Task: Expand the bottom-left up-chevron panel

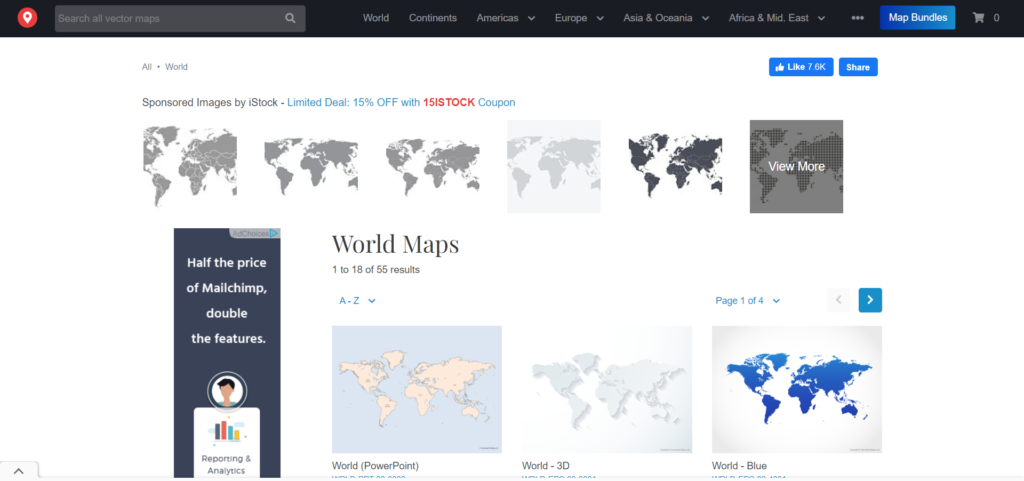Action: [x=19, y=471]
